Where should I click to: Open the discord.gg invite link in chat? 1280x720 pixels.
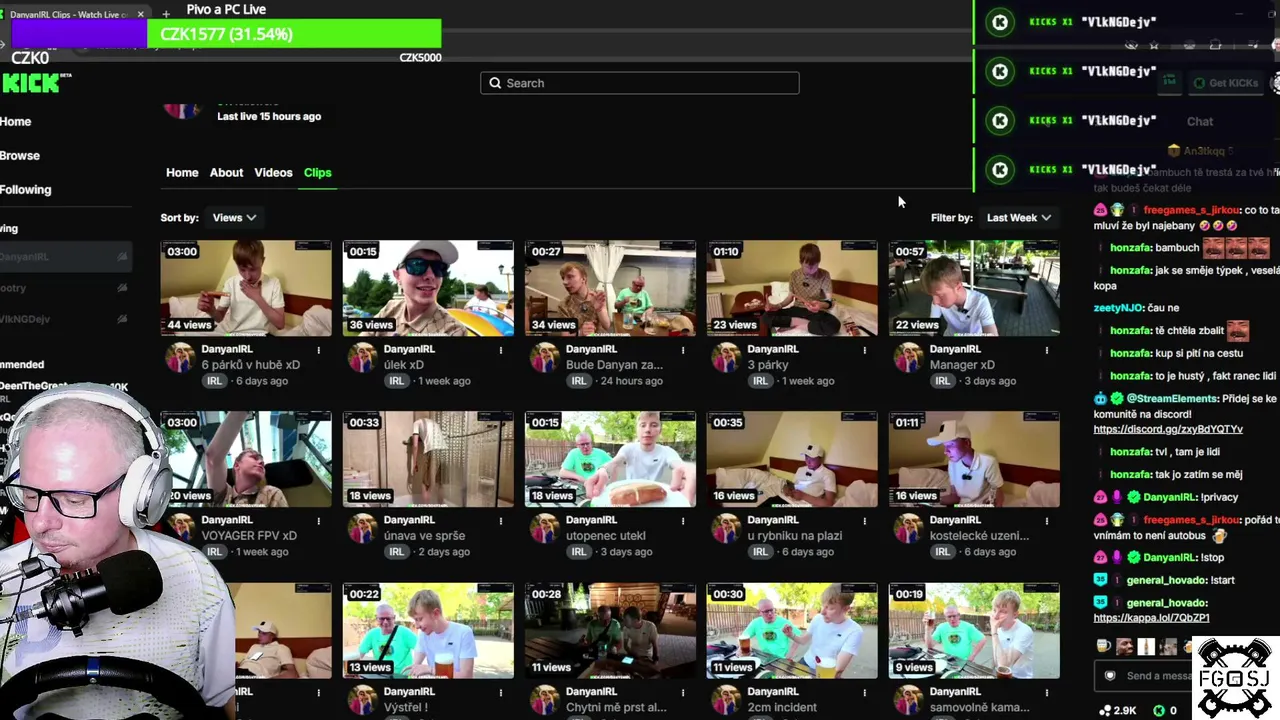click(x=1168, y=429)
